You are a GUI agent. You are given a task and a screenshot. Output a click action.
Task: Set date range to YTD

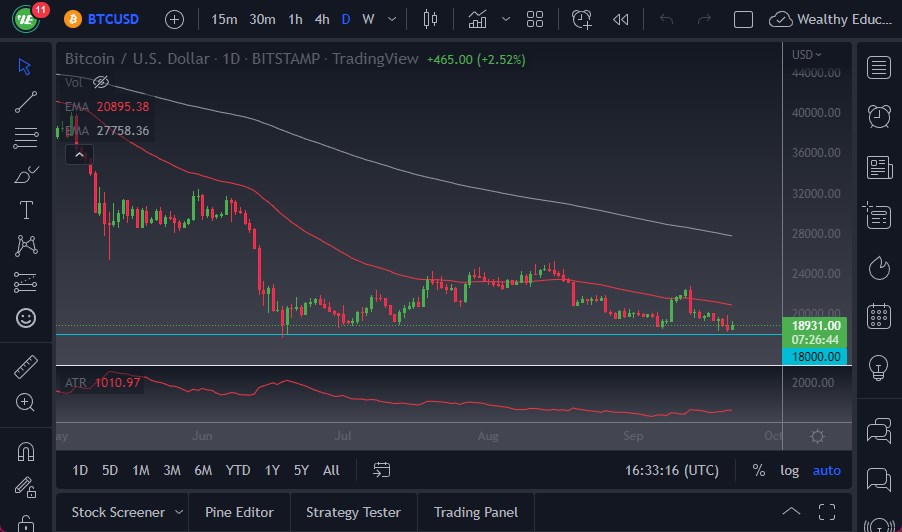(238, 470)
